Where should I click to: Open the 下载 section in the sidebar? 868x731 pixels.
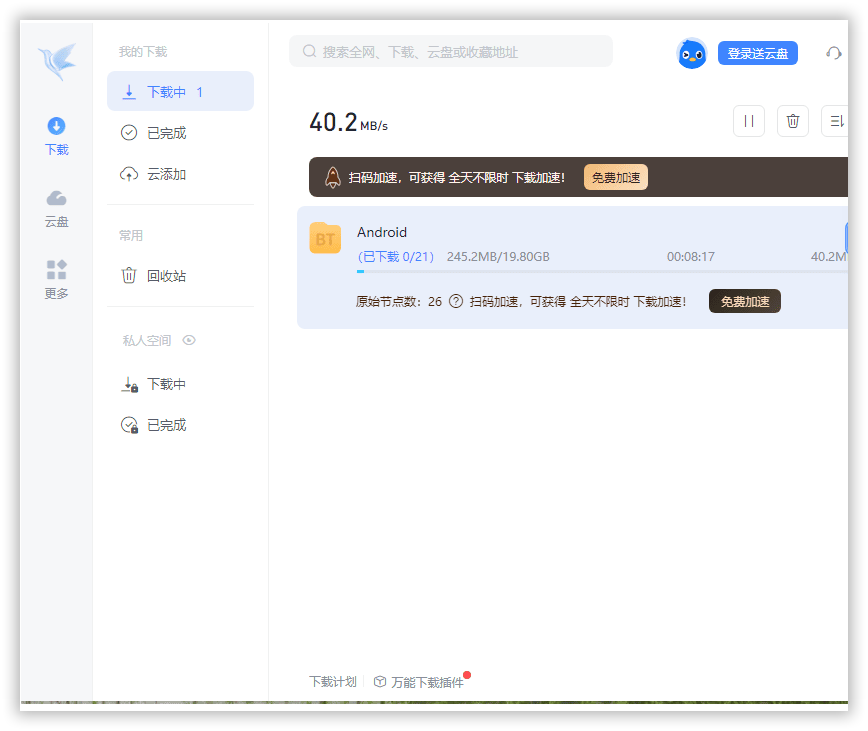[56, 136]
